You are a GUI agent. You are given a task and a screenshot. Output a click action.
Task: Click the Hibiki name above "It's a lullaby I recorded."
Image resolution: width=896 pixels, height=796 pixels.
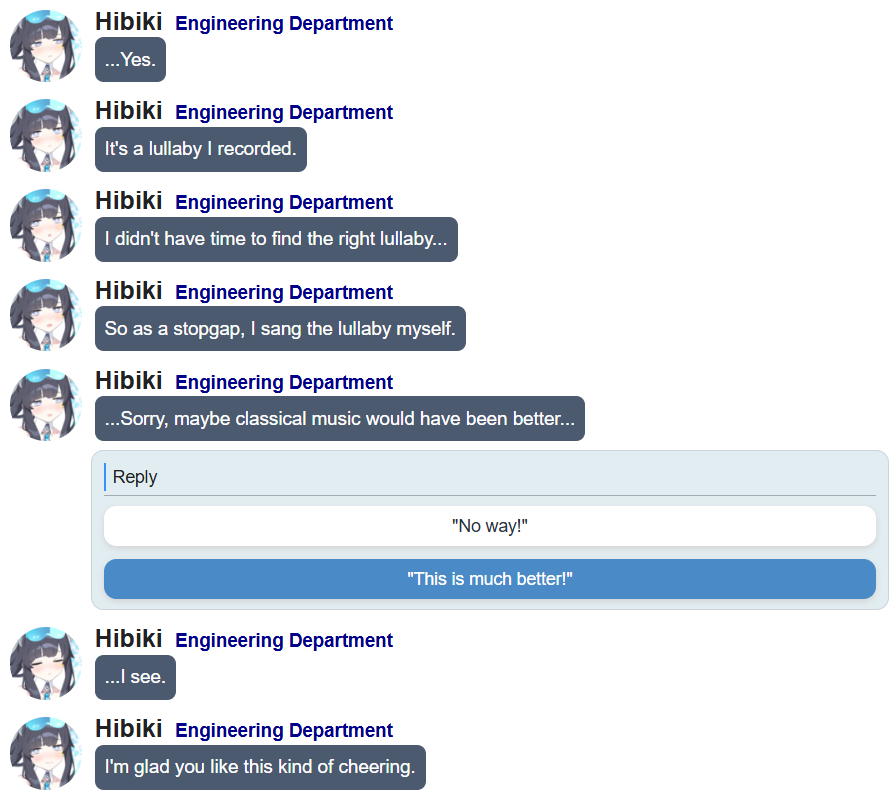pos(129,111)
